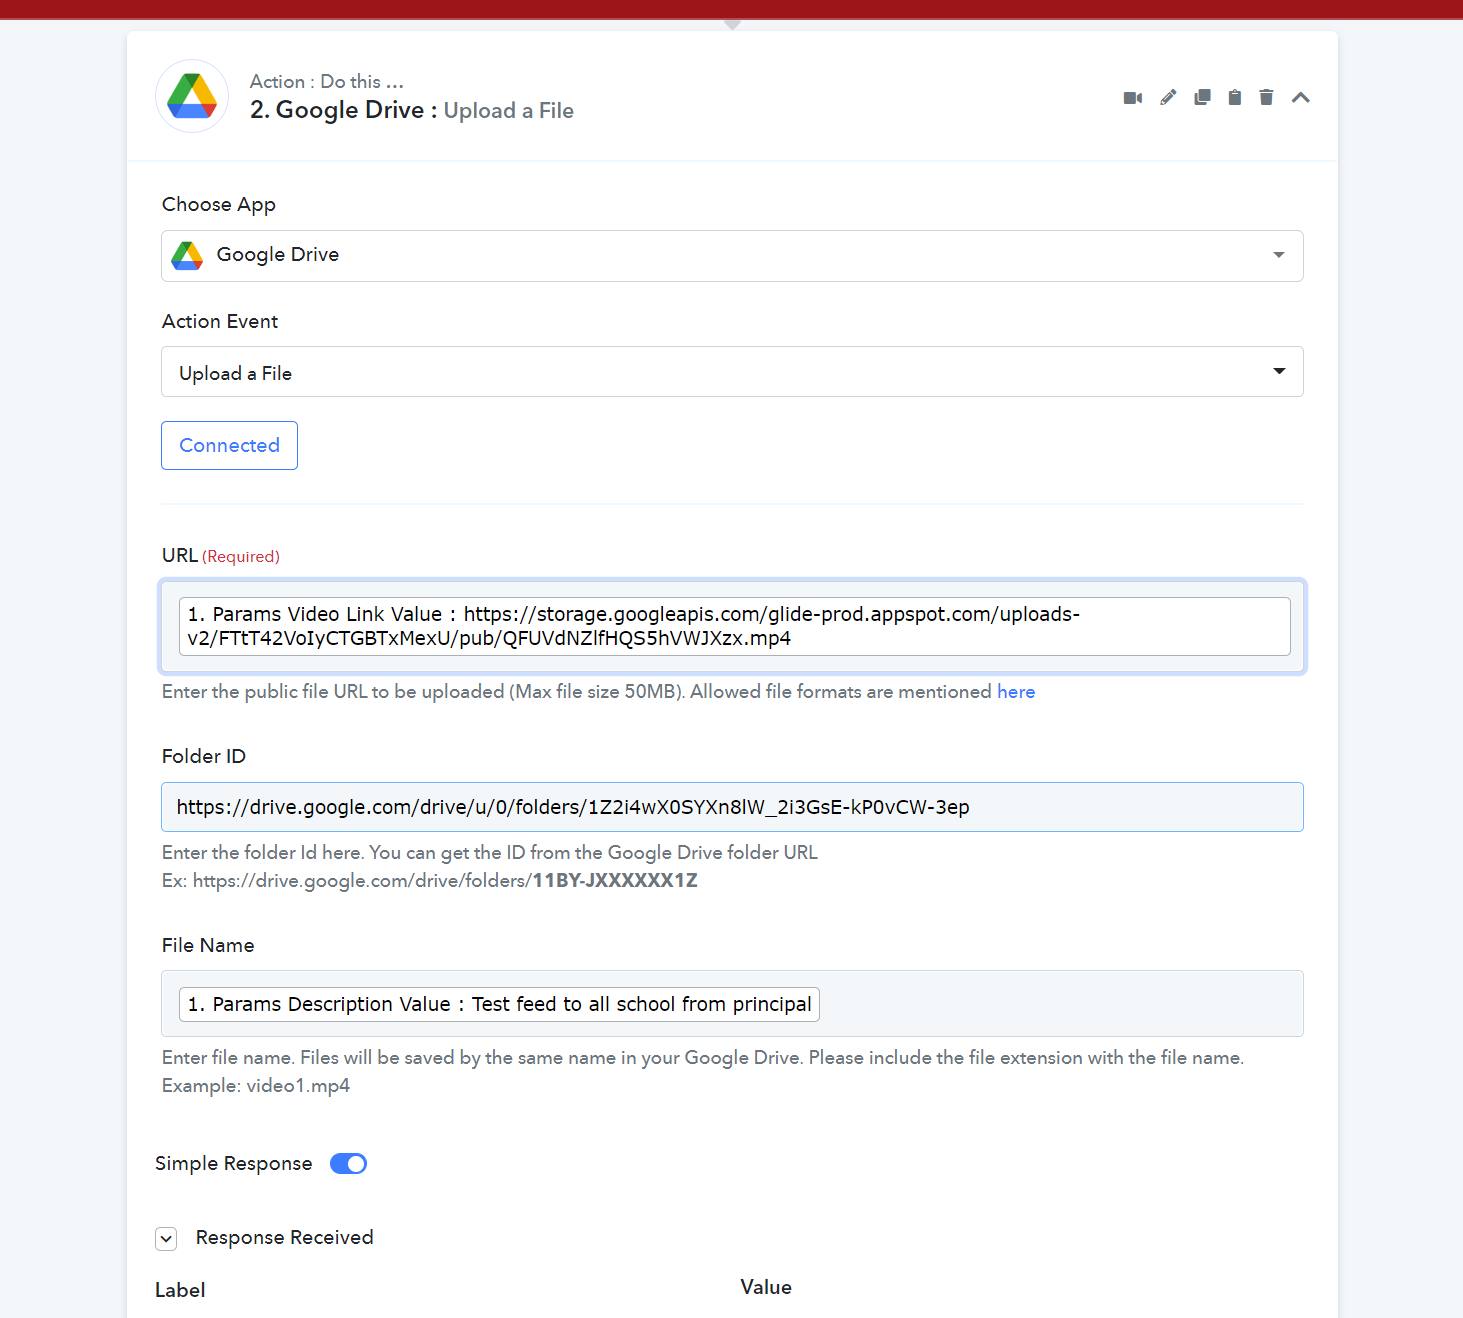
Task: Toggle the Simple Response switch
Action: coord(348,1163)
